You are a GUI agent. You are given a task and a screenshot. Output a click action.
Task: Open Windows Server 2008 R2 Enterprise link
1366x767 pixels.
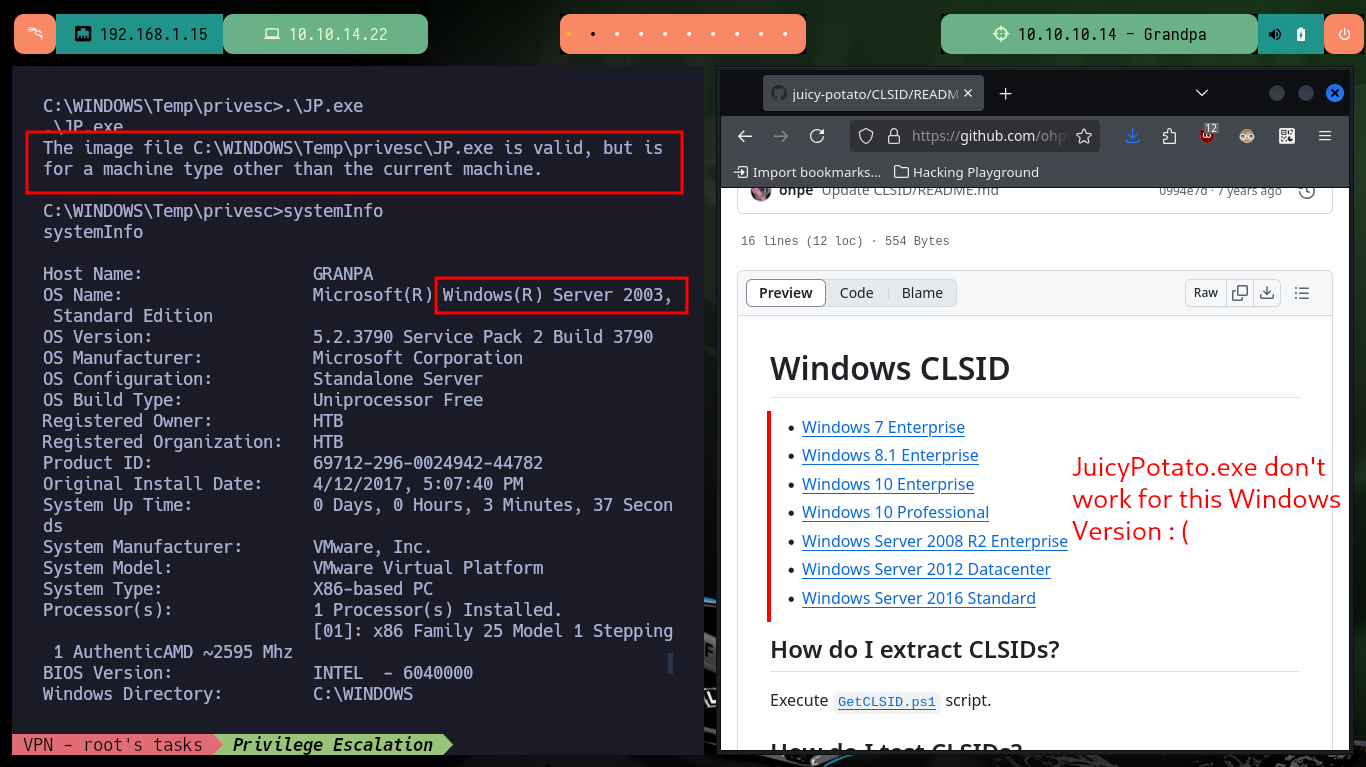pos(935,541)
